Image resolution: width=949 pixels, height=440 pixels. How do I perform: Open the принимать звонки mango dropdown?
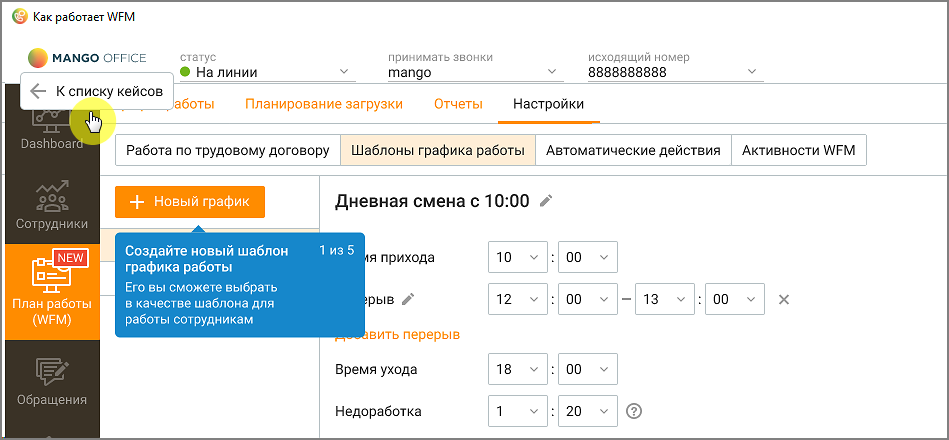pos(476,73)
